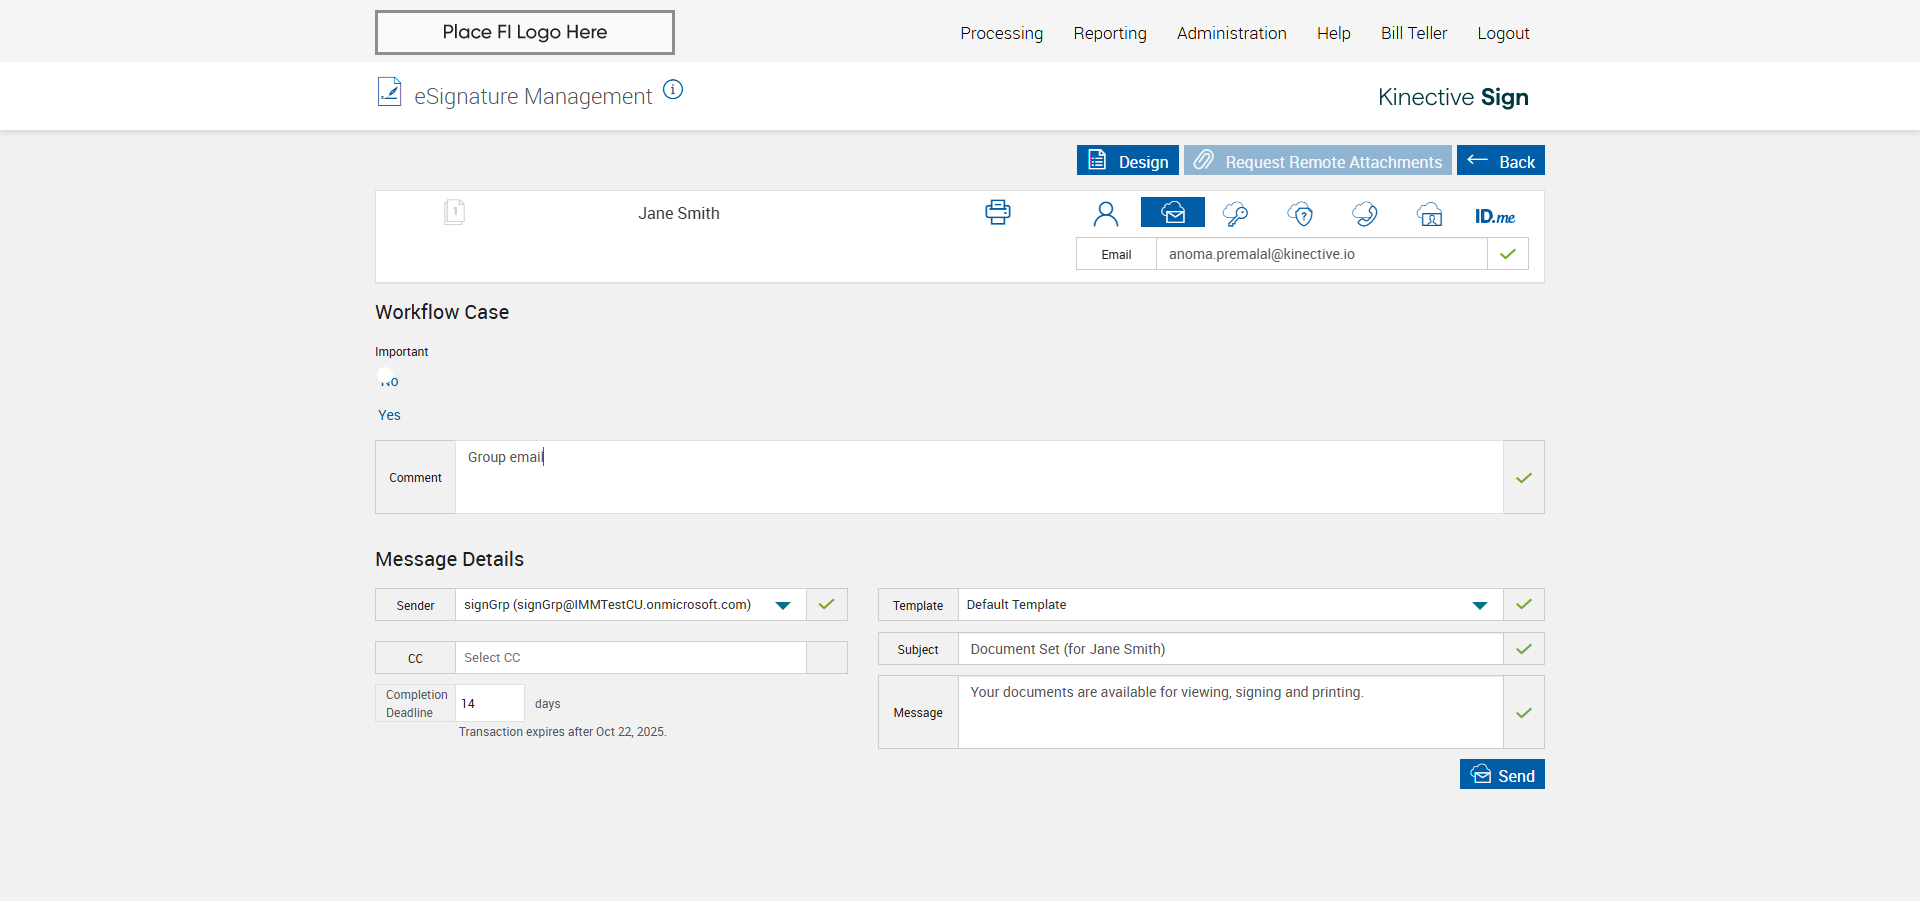Open the Administration menu

coord(1231,33)
